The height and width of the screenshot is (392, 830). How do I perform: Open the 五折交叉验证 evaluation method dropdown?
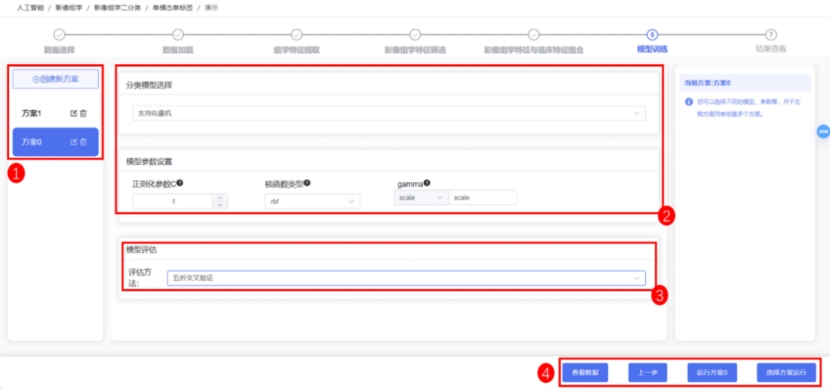click(406, 278)
